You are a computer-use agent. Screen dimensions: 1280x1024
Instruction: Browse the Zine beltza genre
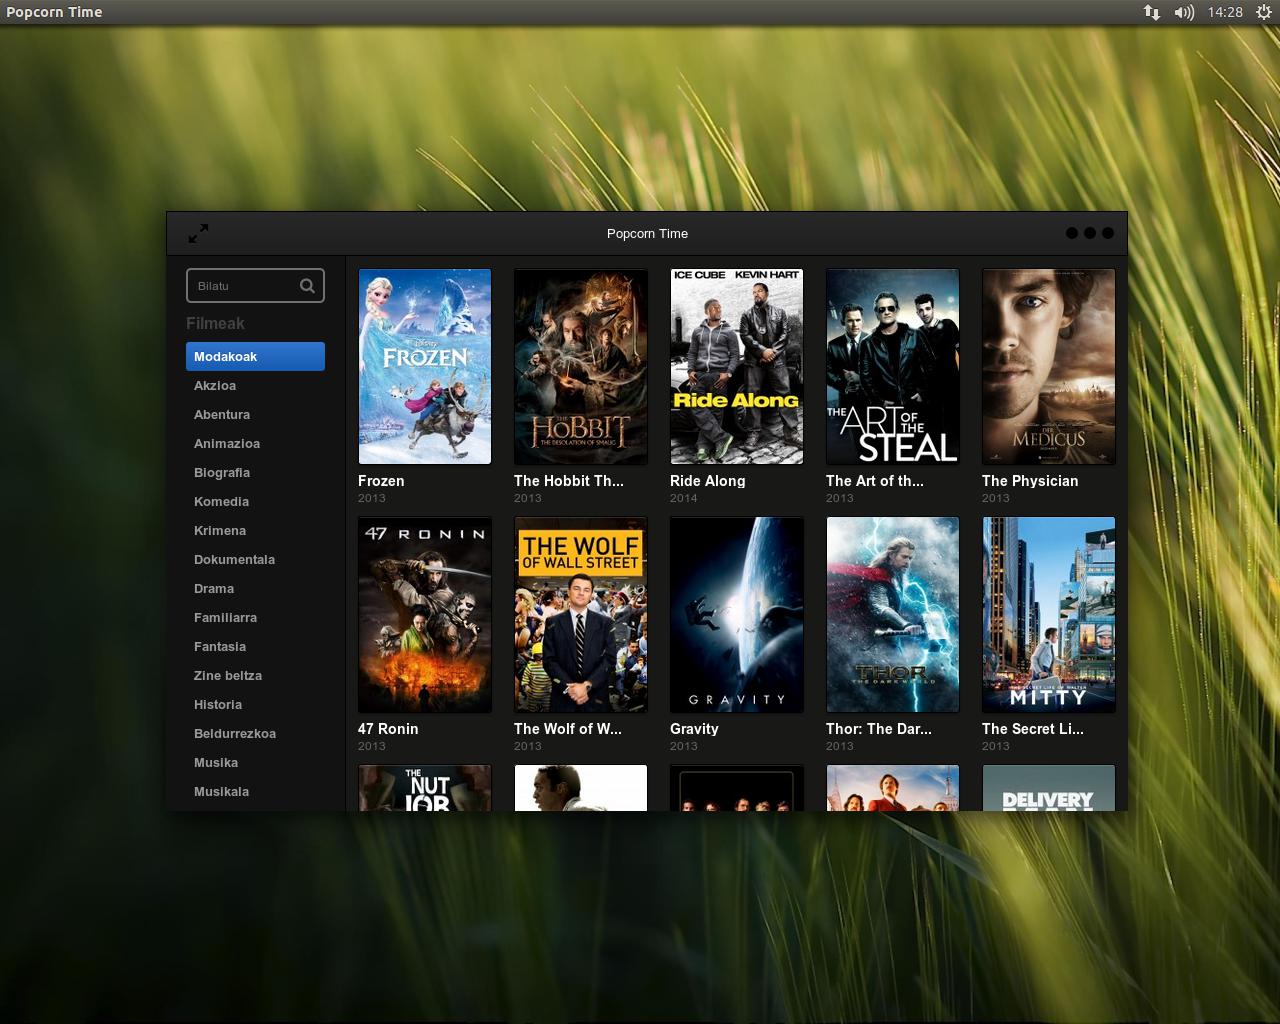point(228,676)
